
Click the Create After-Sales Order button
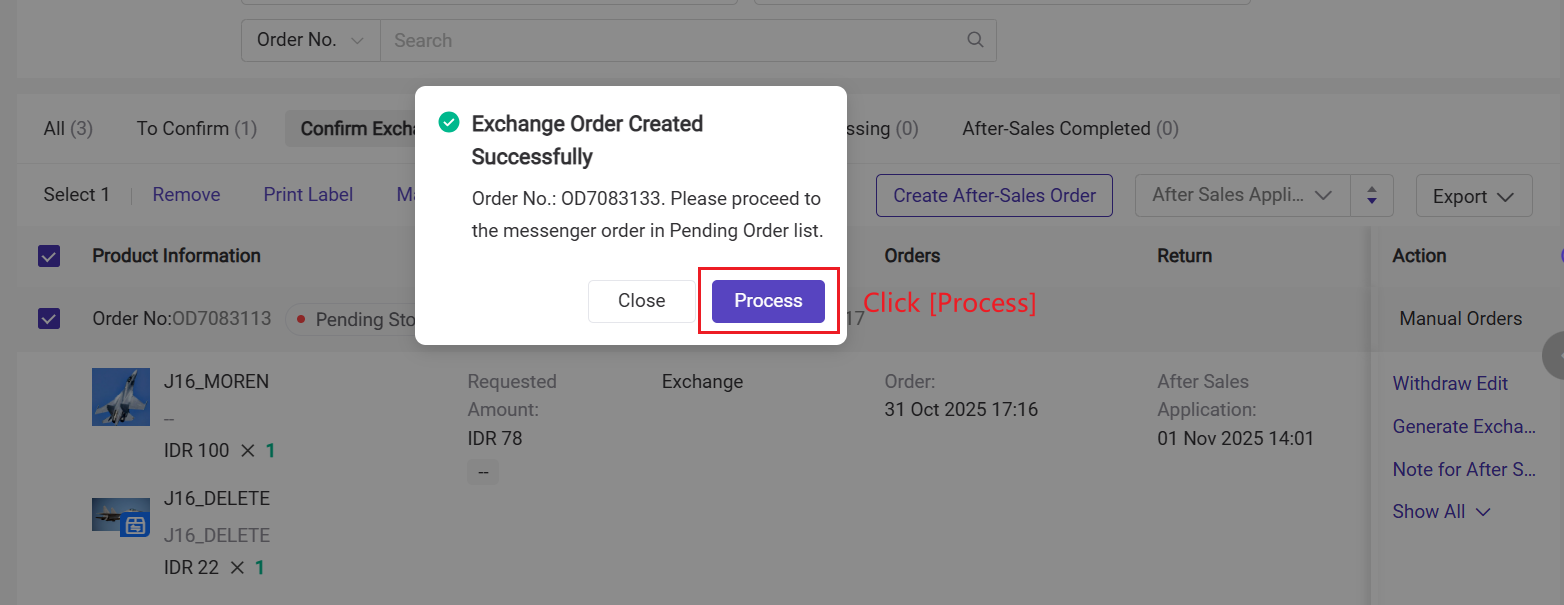[994, 196]
